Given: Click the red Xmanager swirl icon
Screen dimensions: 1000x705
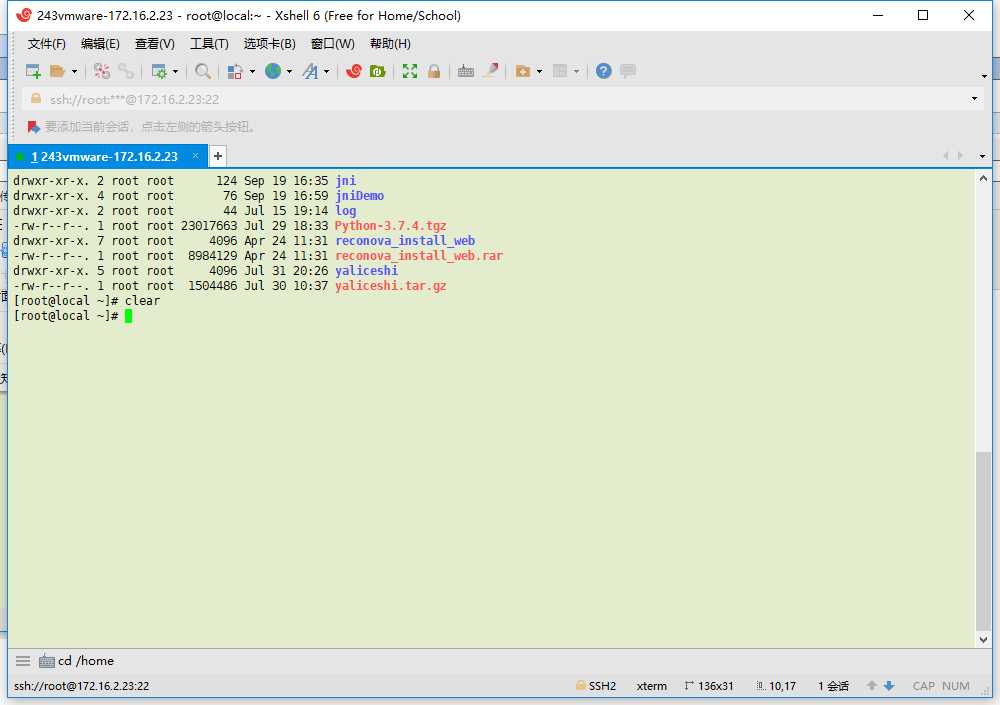Looking at the screenshot, I should coord(353,71).
